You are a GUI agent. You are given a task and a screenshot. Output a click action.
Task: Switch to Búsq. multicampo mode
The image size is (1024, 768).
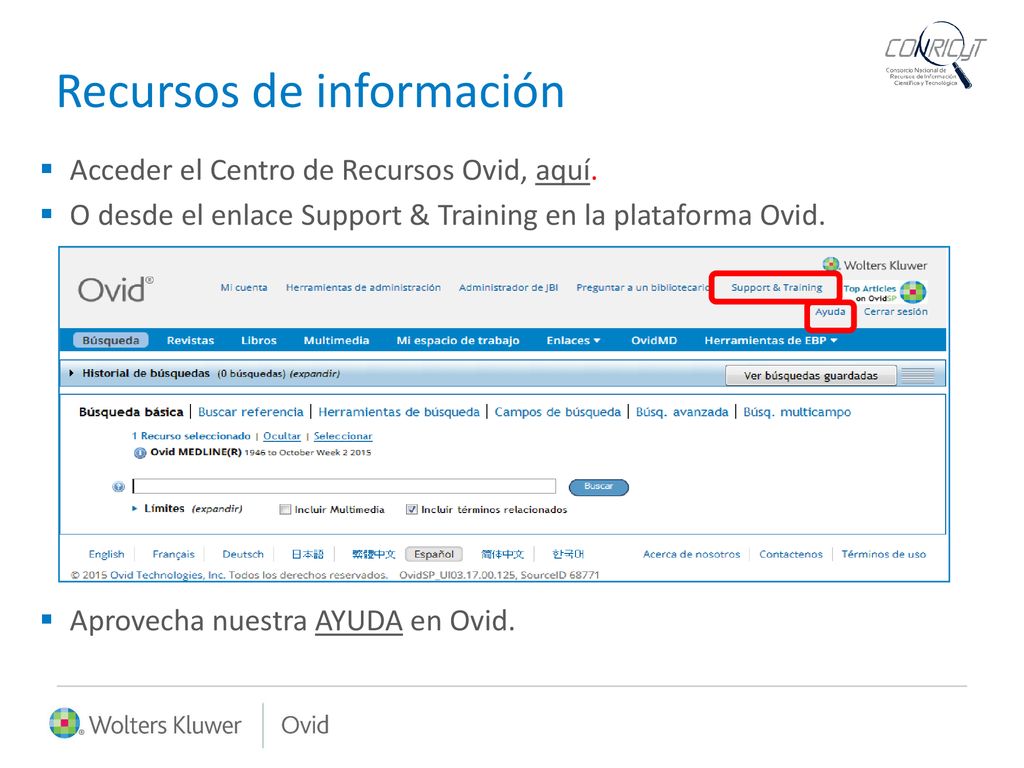tap(797, 412)
